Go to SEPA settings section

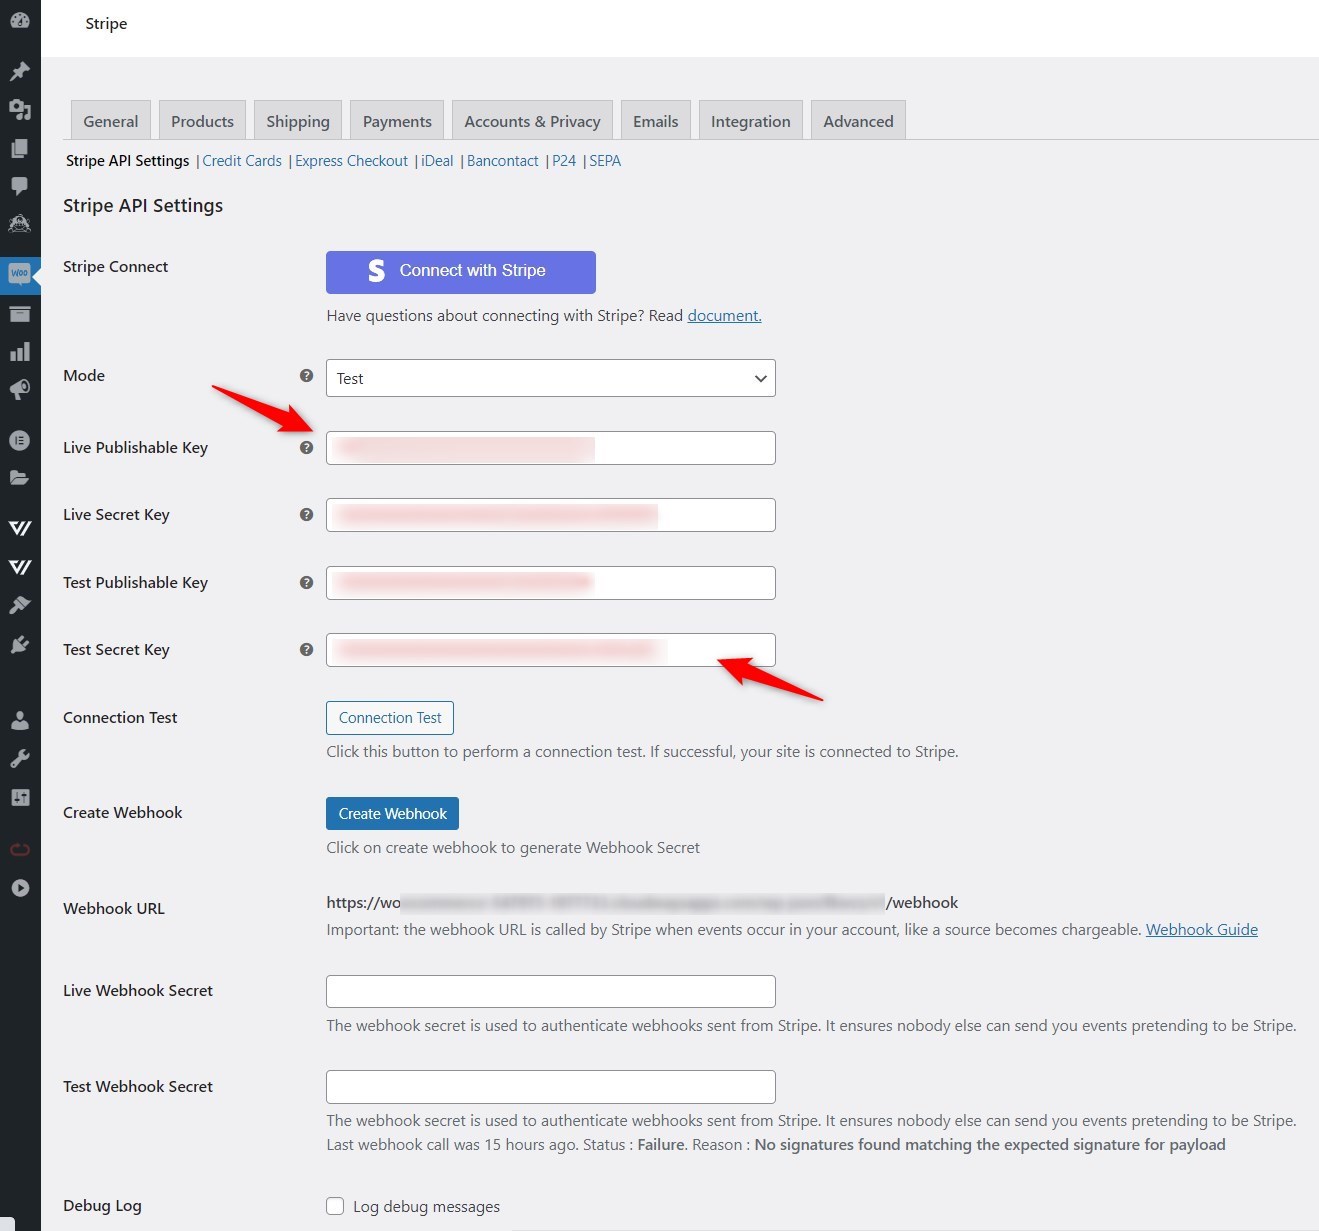click(605, 161)
